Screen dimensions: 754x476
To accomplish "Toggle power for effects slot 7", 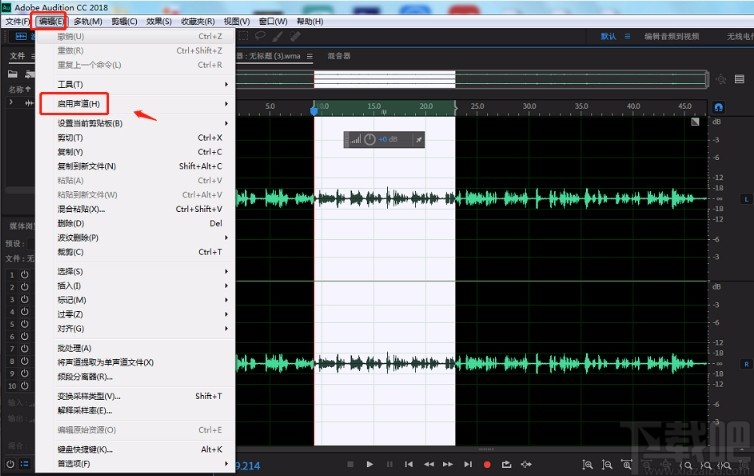I will coord(25,349).
